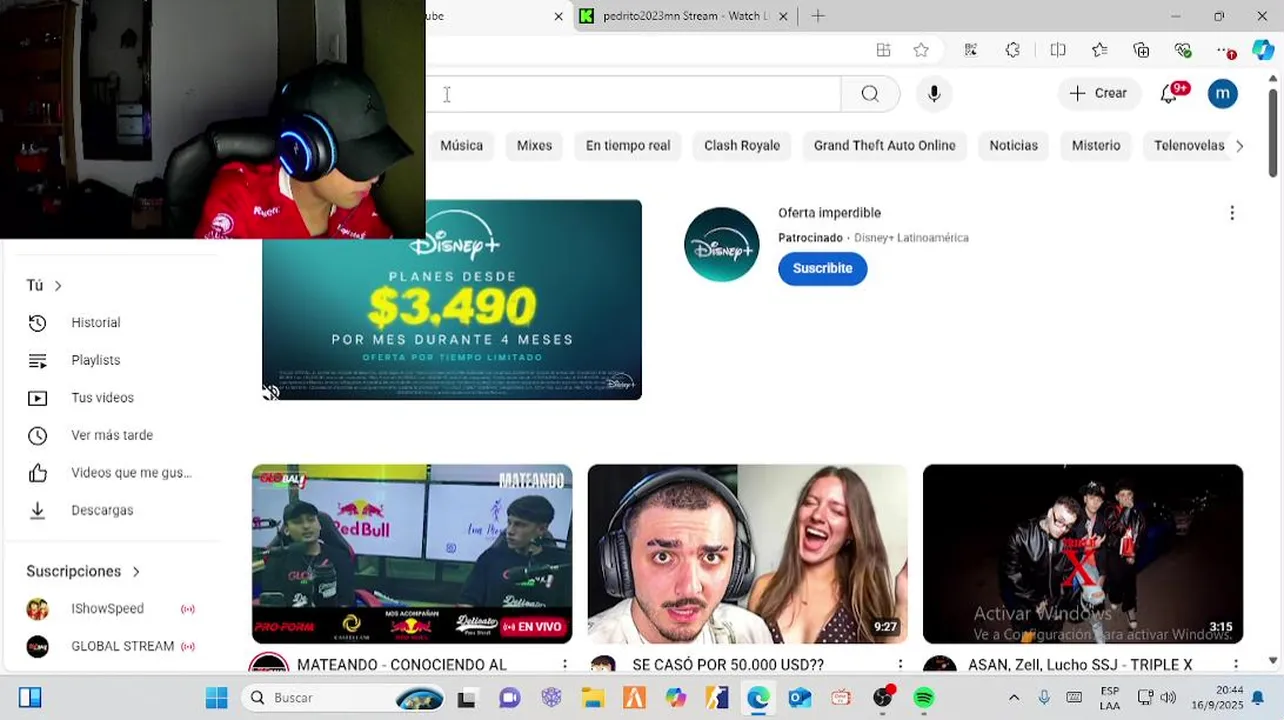1284x720 pixels.
Task: Add page to favorites star
Action: tap(921, 50)
